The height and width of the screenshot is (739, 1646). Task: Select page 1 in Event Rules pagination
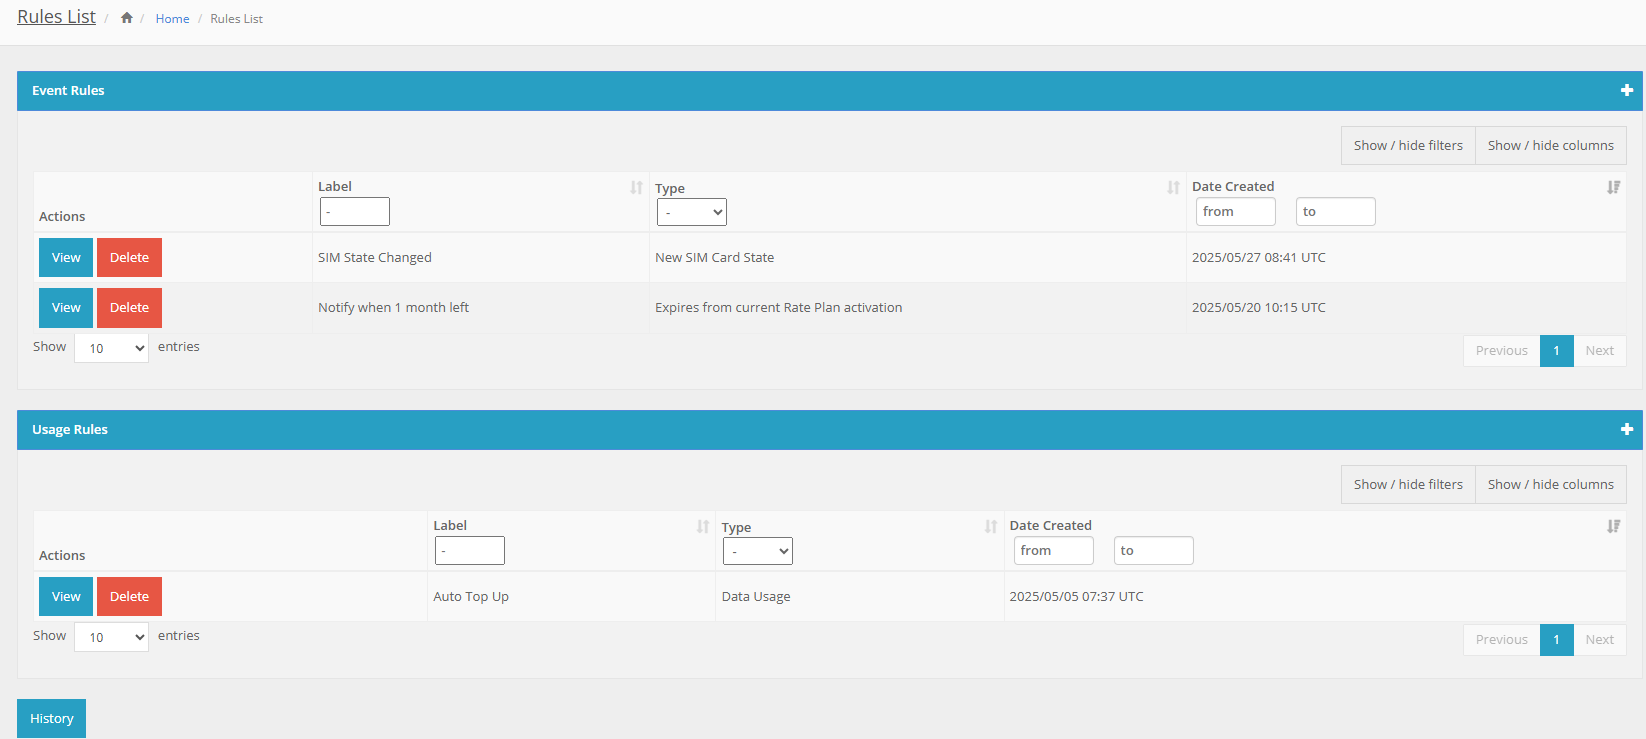click(x=1556, y=351)
